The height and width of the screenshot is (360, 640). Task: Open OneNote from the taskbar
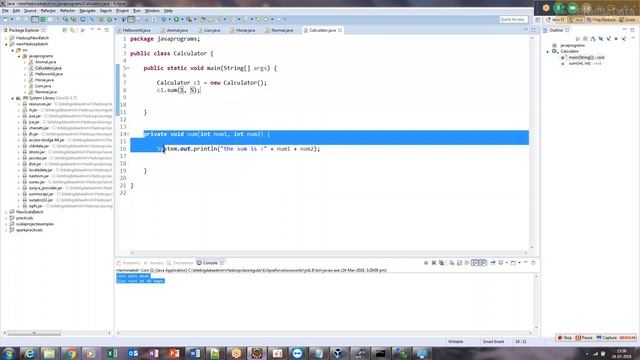pyautogui.click(x=154, y=353)
